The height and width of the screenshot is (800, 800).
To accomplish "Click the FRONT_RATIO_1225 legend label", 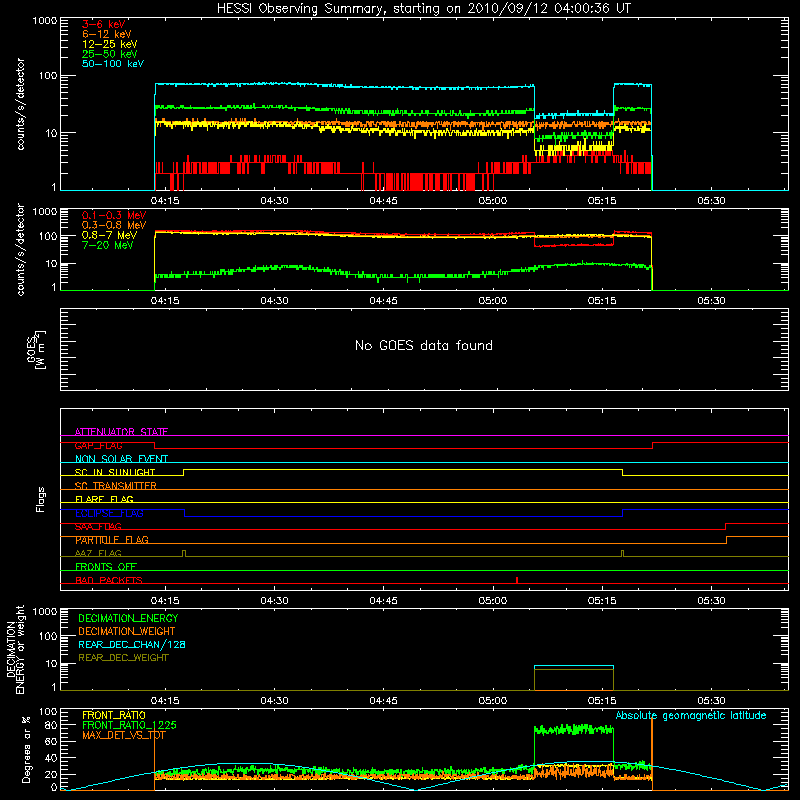I will (x=130, y=725).
